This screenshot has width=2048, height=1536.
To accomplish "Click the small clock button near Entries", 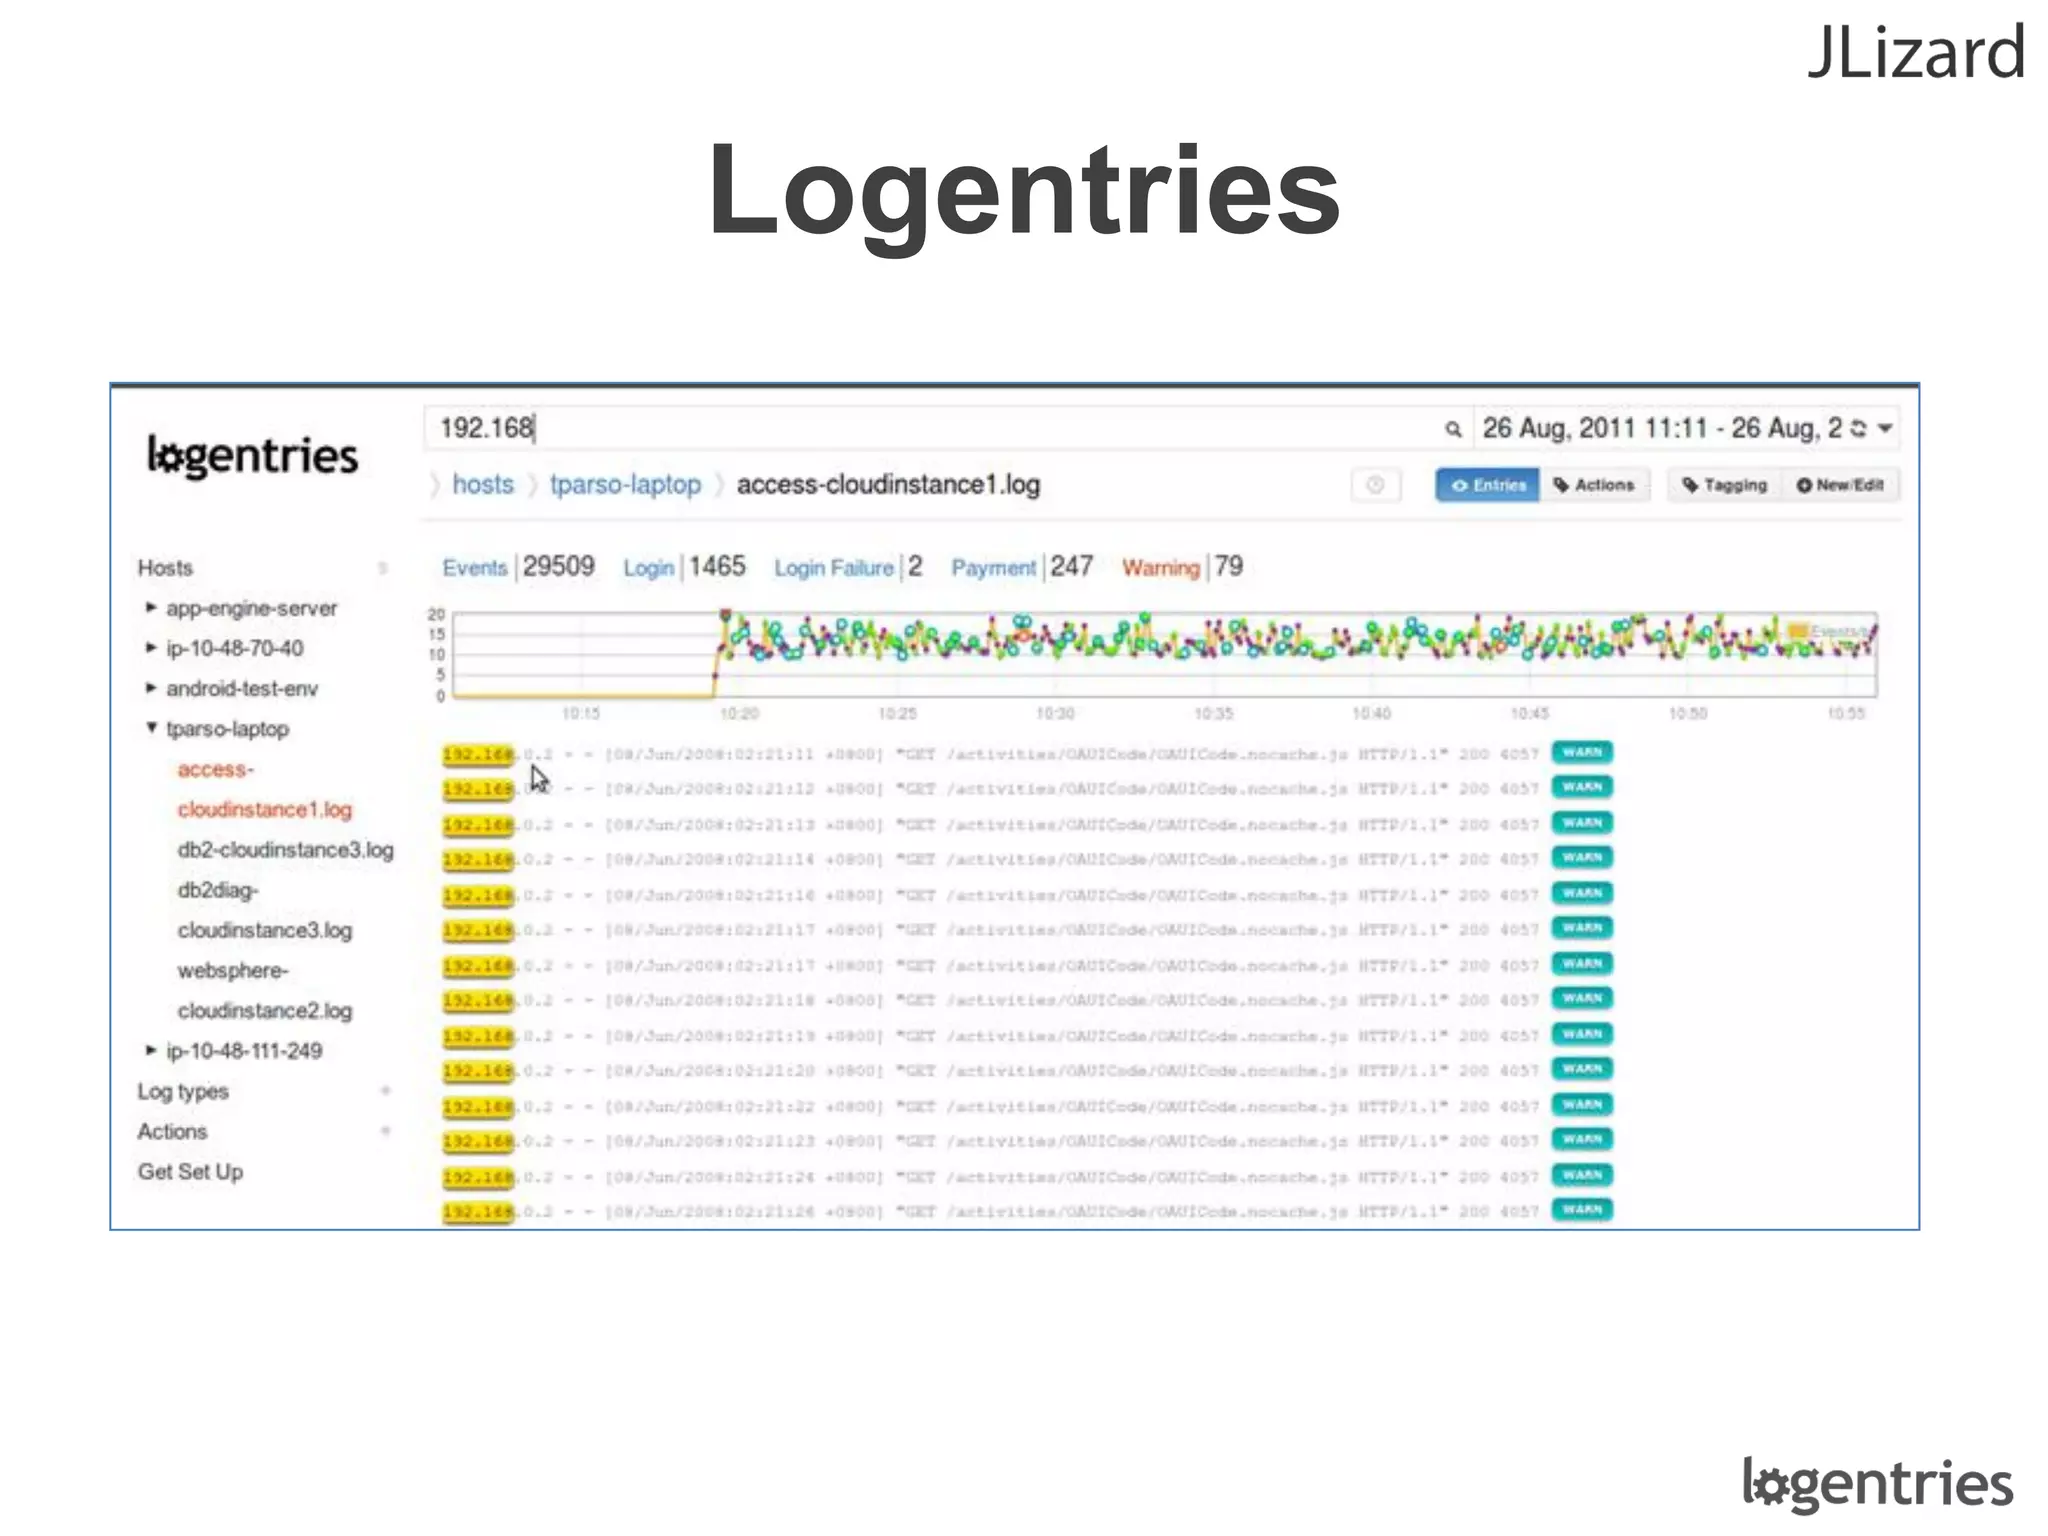I will click(x=1375, y=485).
